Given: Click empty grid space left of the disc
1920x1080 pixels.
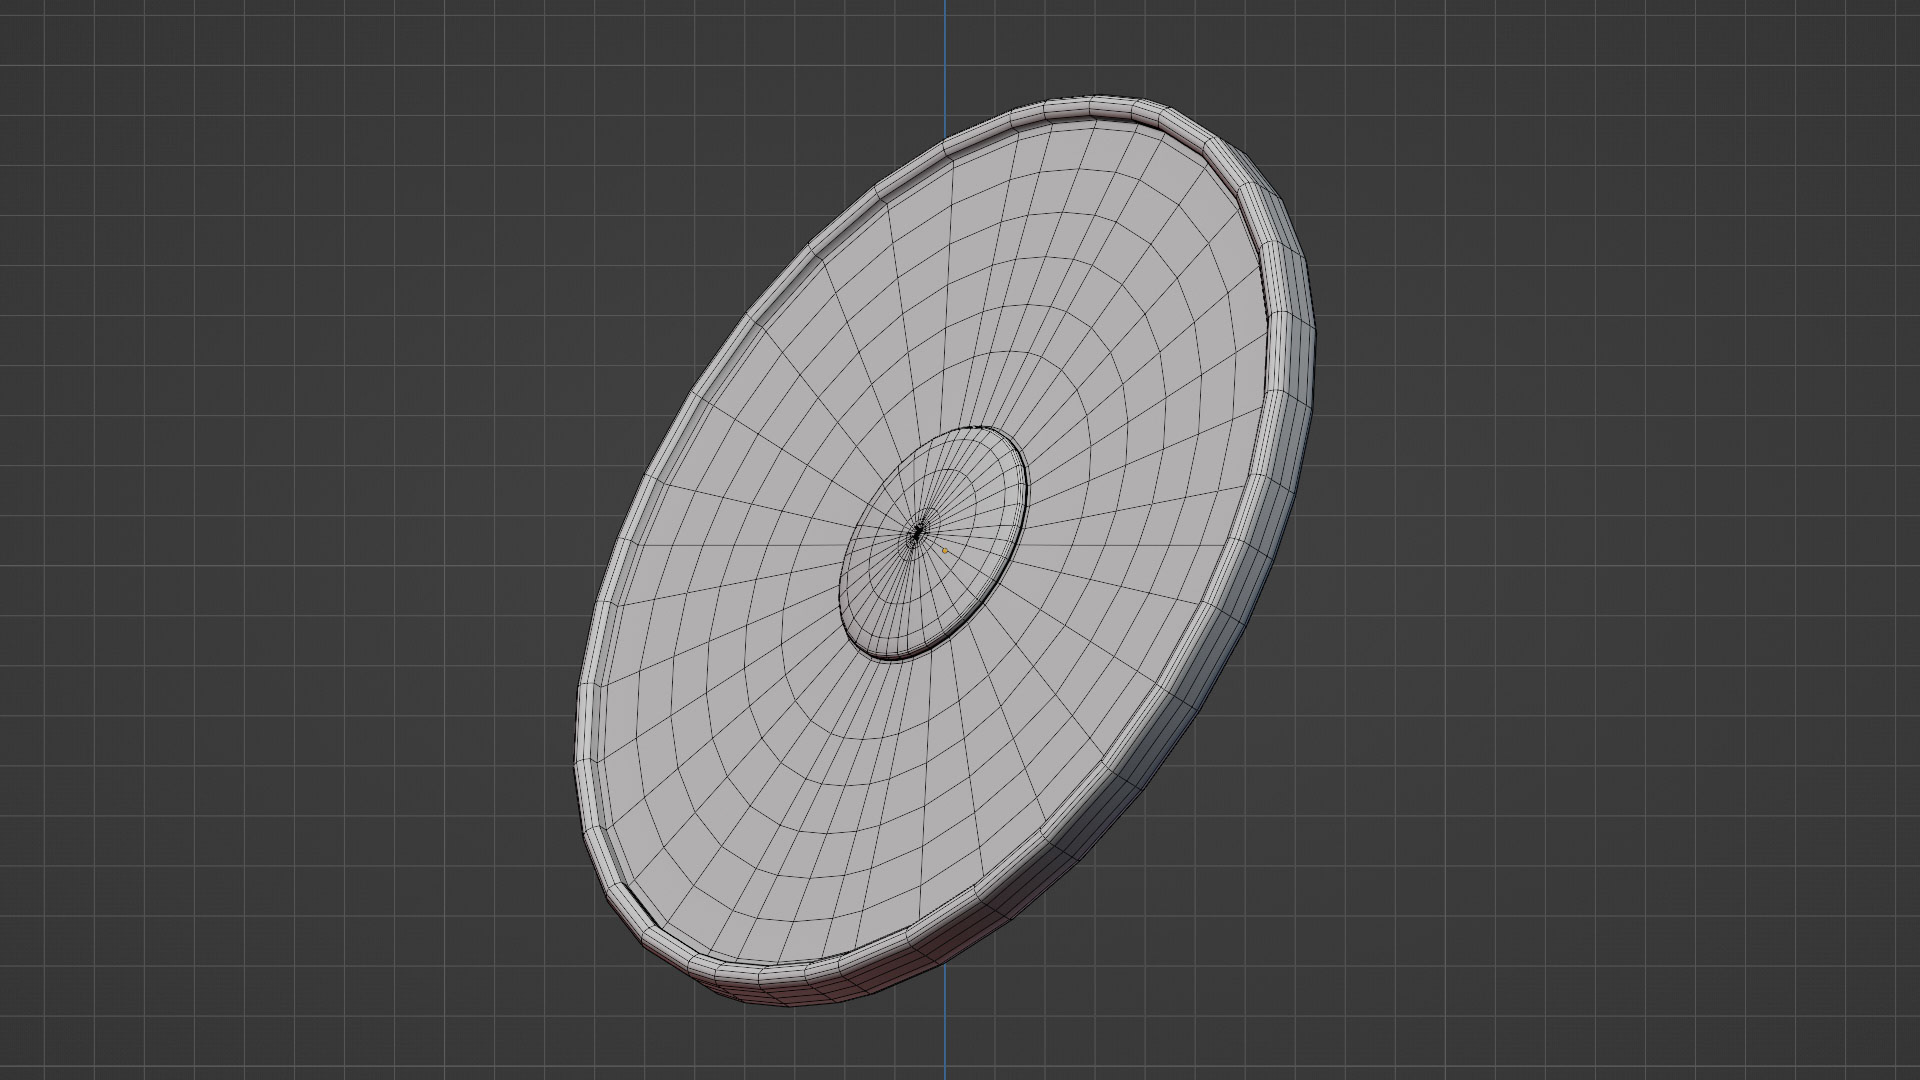Looking at the screenshot, I should tap(300, 540).
